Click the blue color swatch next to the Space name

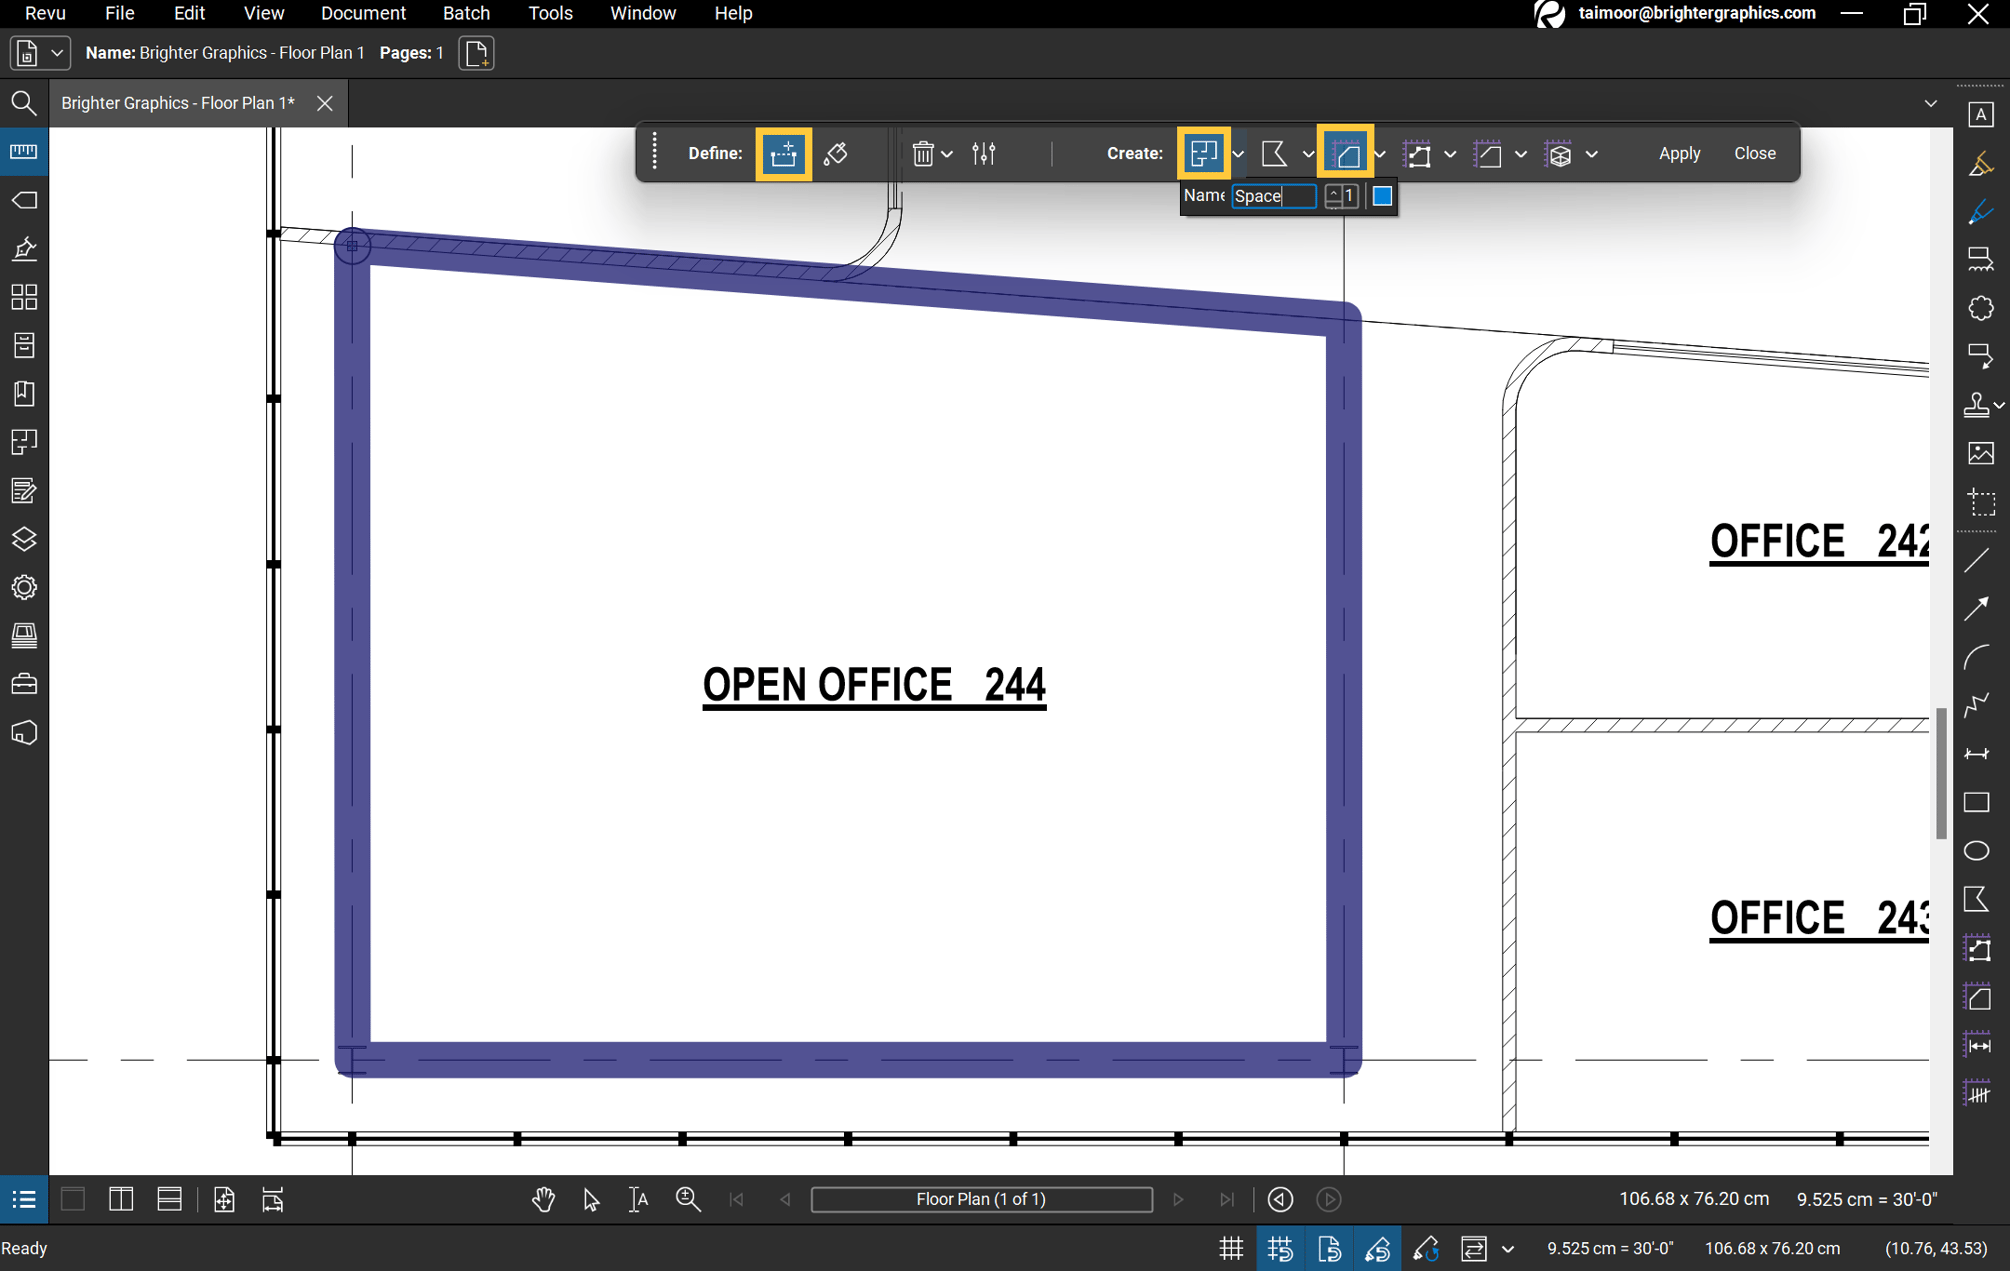[x=1381, y=196]
